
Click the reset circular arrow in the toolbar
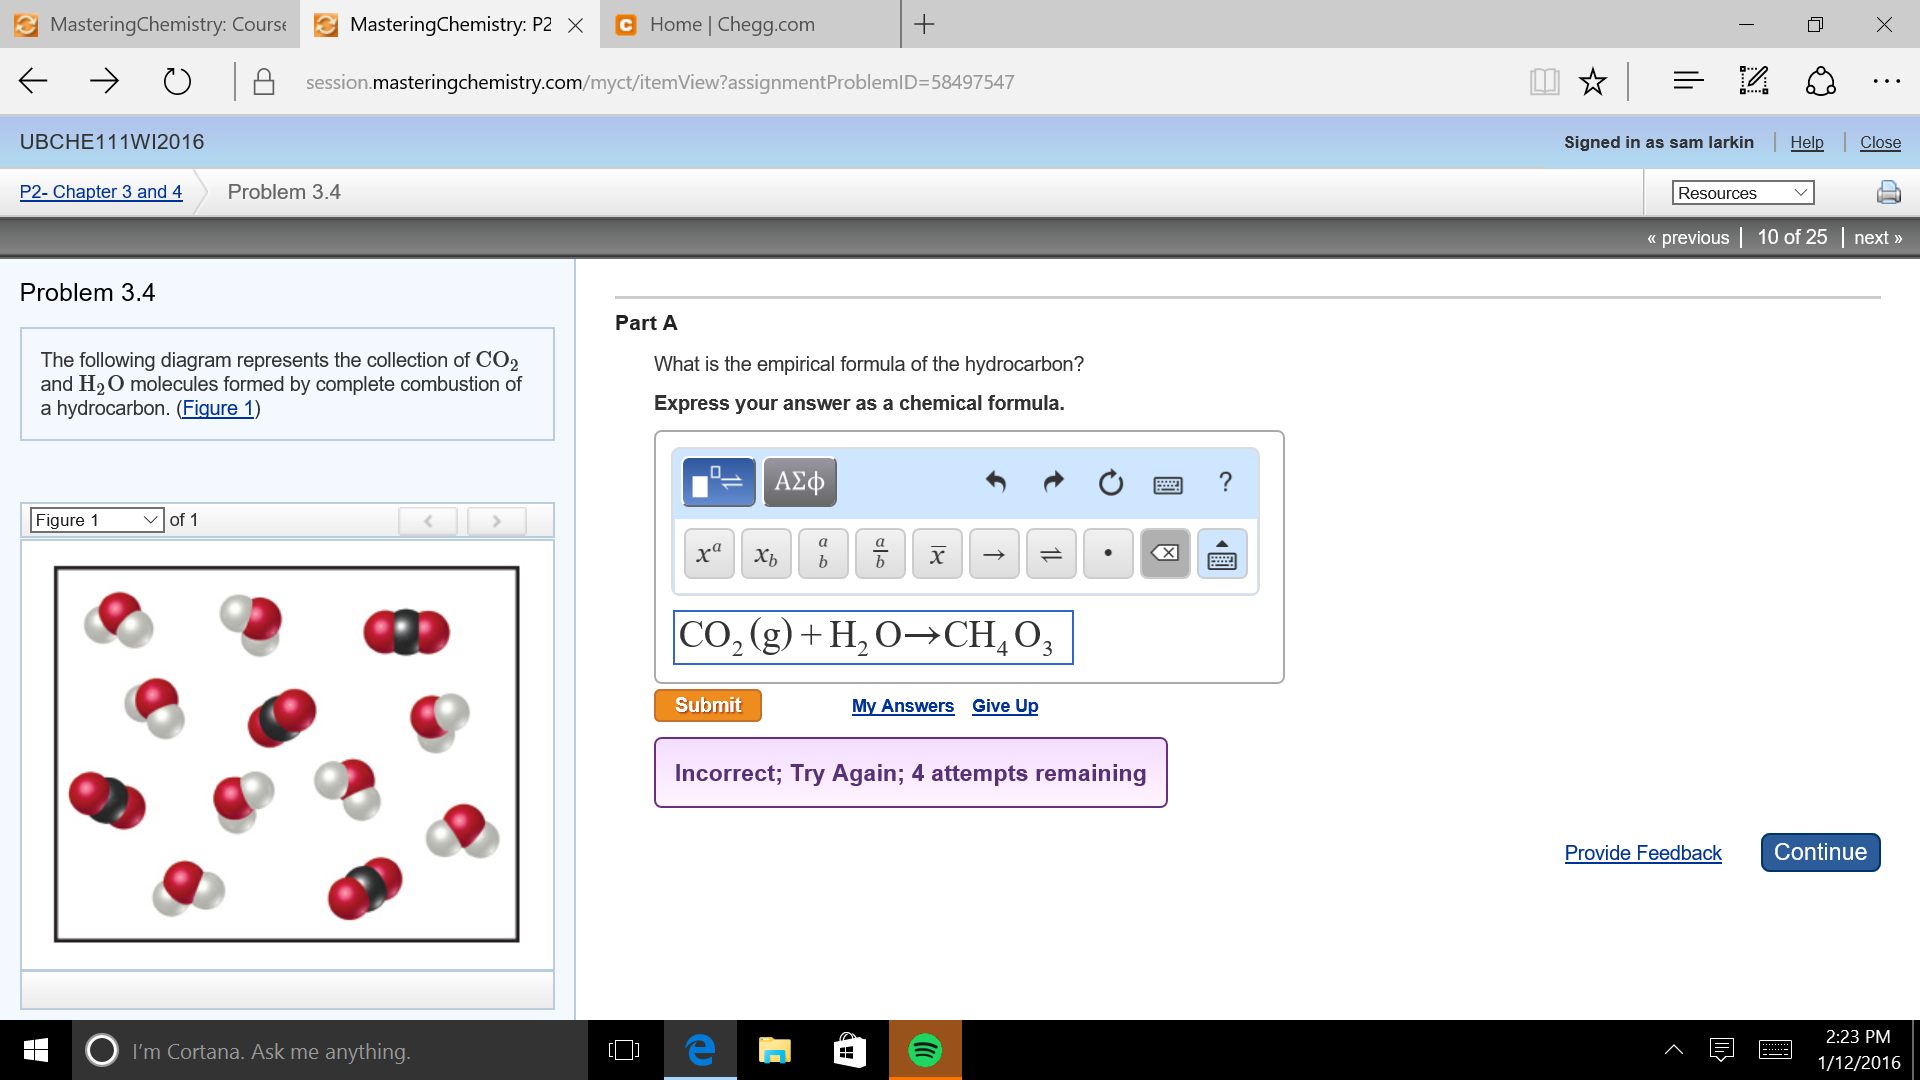click(1111, 483)
